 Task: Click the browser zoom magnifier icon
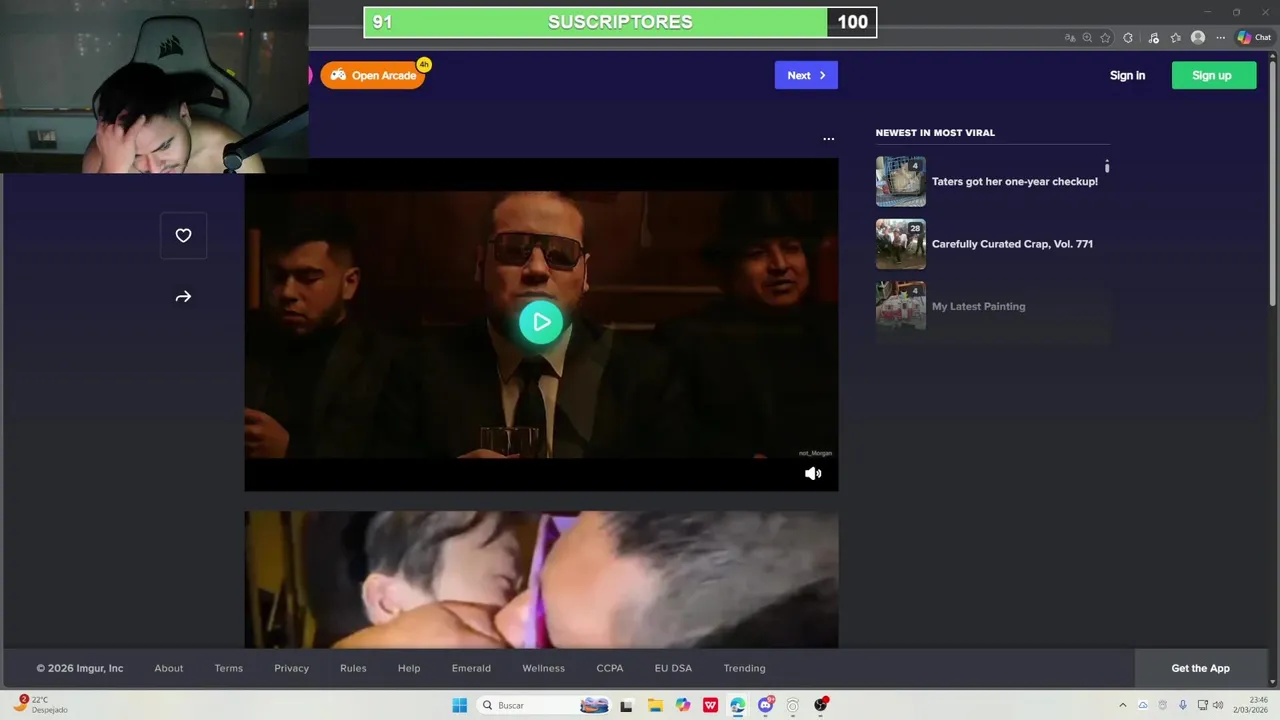coord(1087,38)
